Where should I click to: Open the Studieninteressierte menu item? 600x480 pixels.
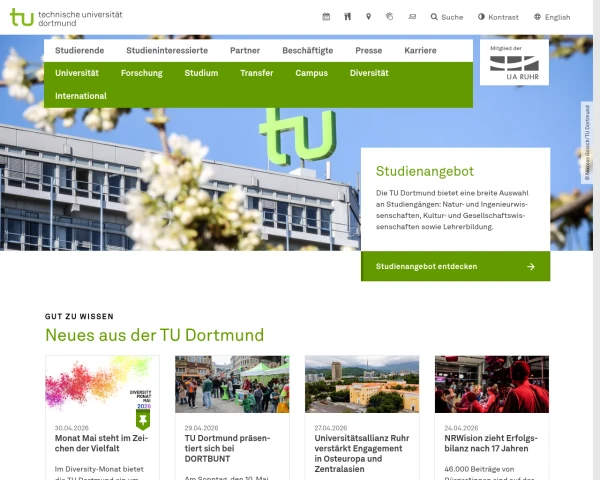click(x=167, y=51)
